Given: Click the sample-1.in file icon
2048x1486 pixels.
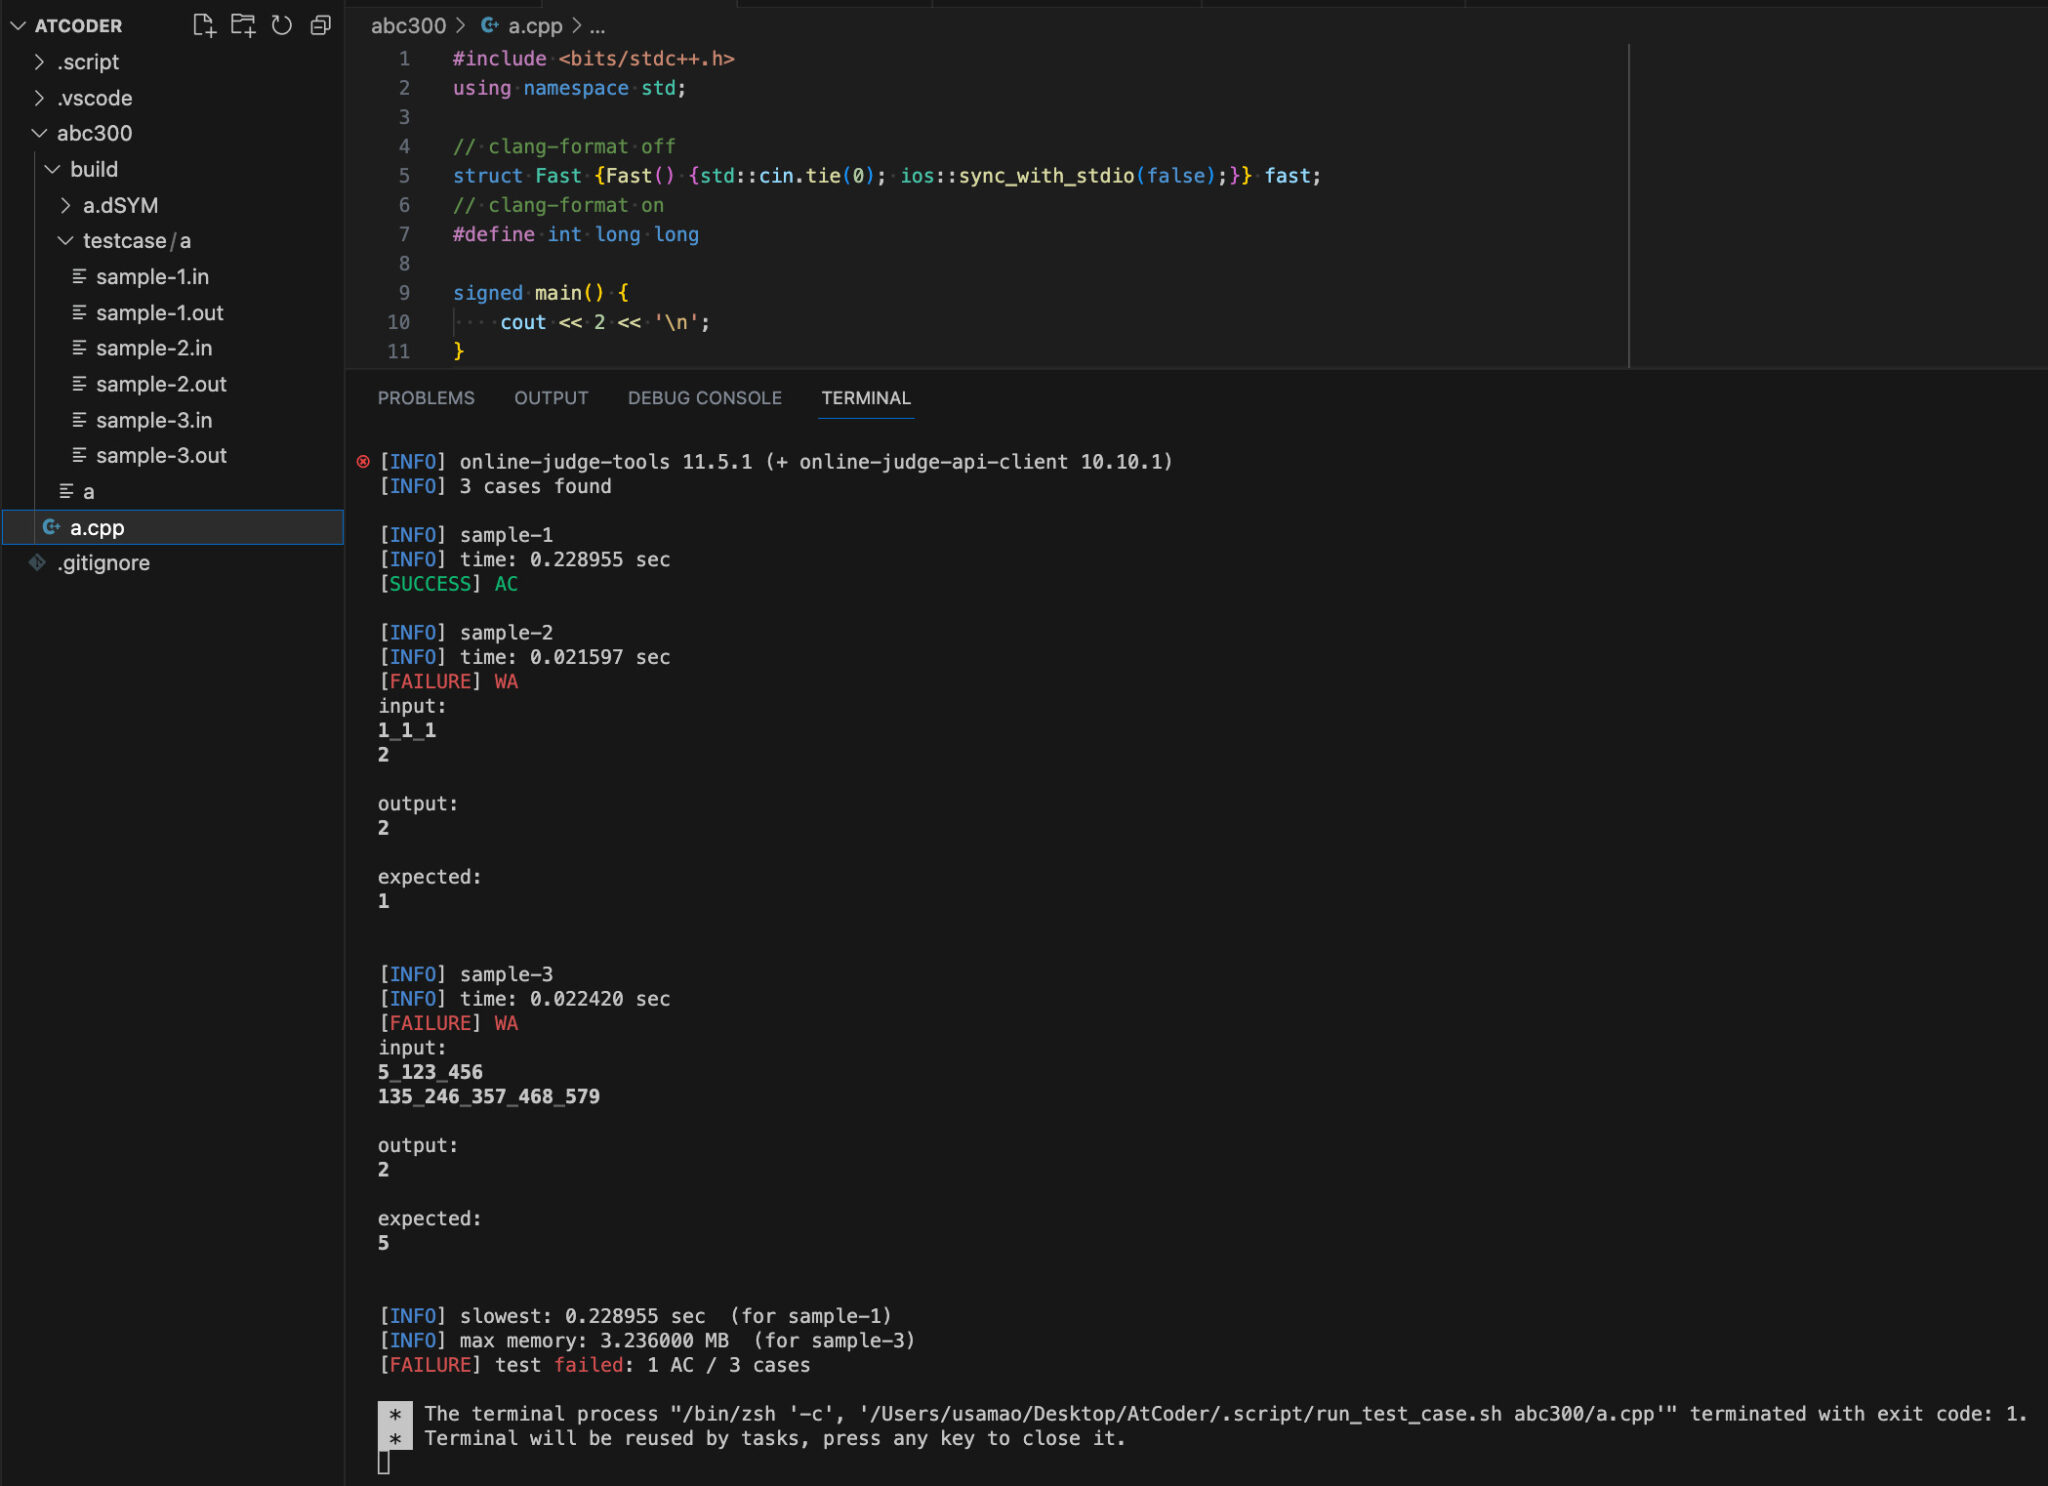Looking at the screenshot, I should [x=81, y=276].
